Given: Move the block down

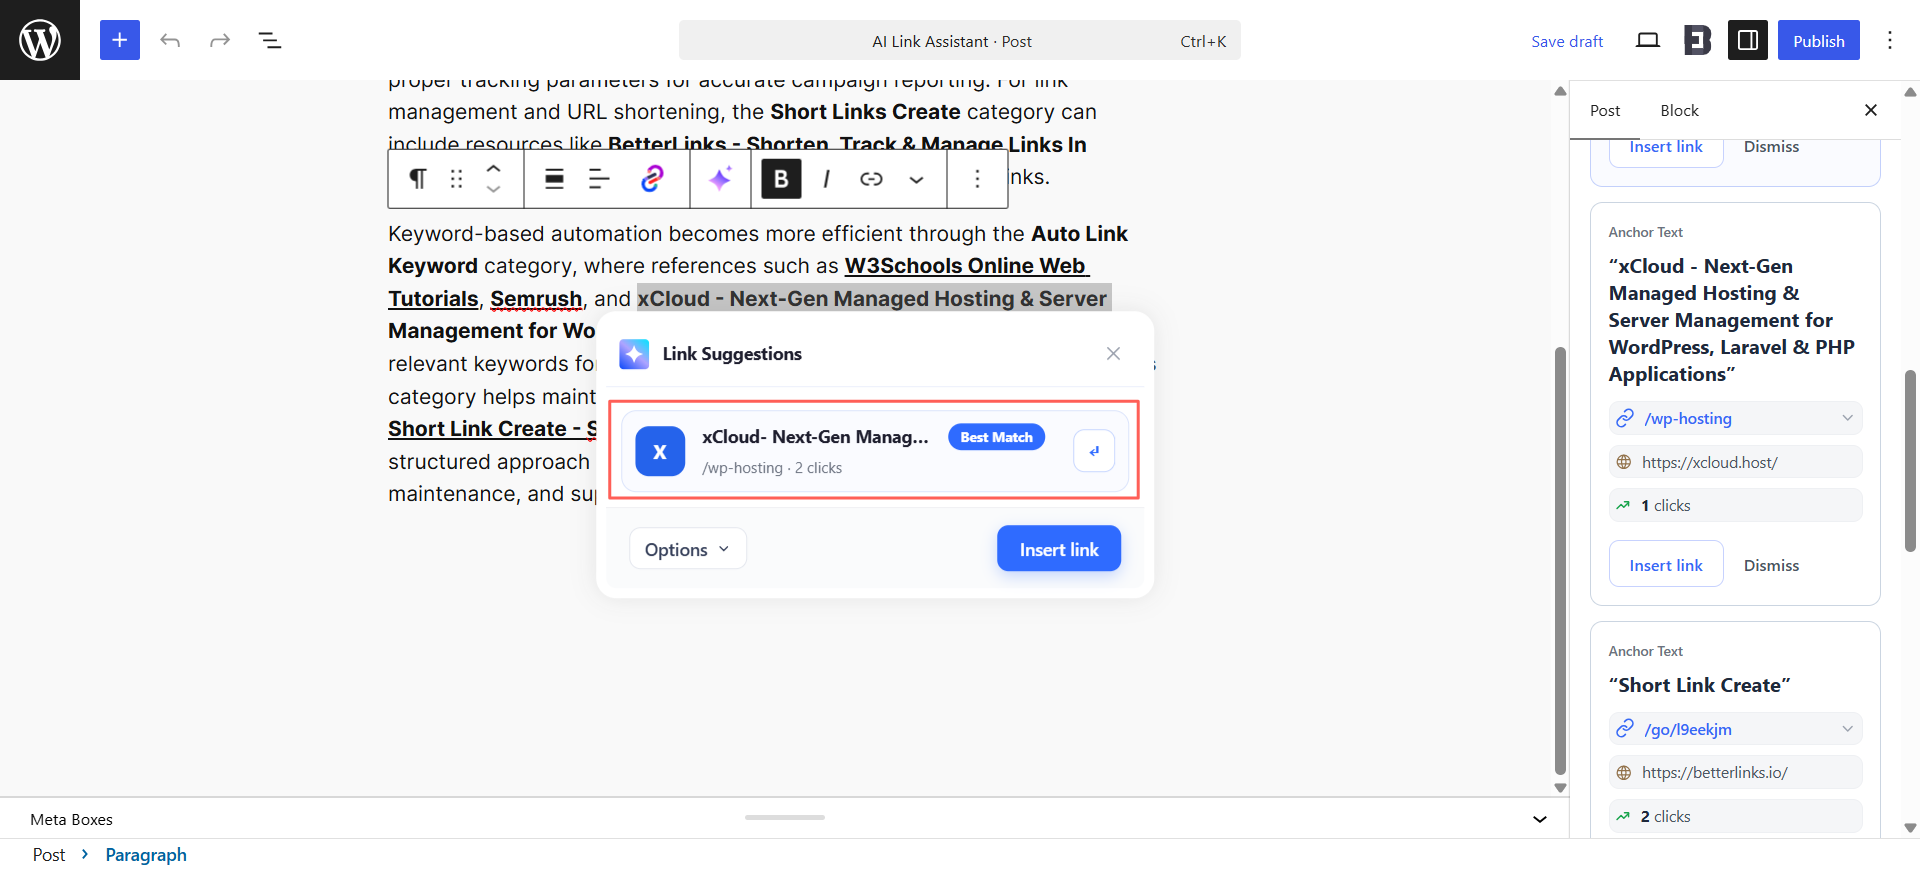Looking at the screenshot, I should click(493, 189).
